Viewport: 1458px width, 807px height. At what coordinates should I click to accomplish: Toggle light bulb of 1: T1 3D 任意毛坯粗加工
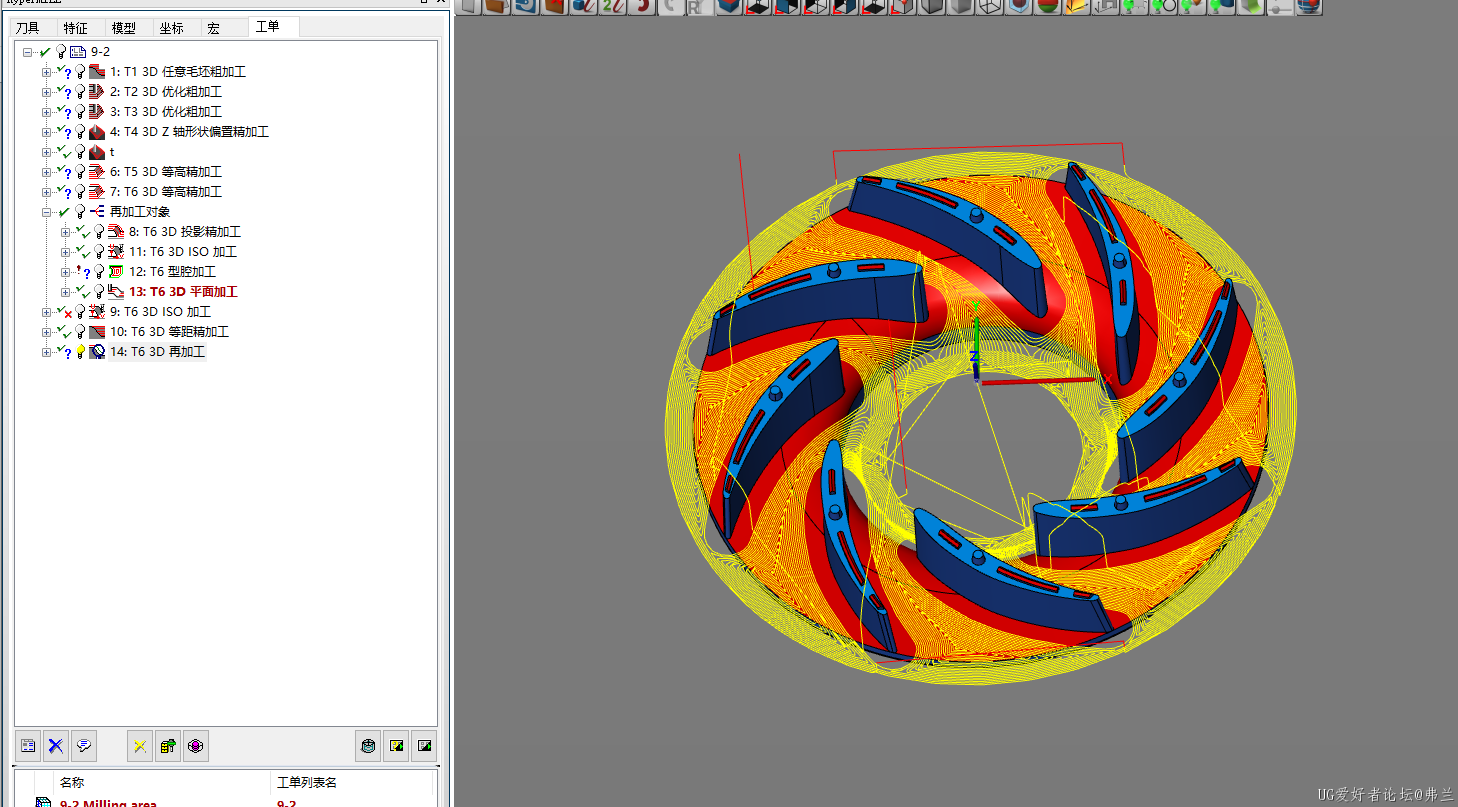[80, 72]
